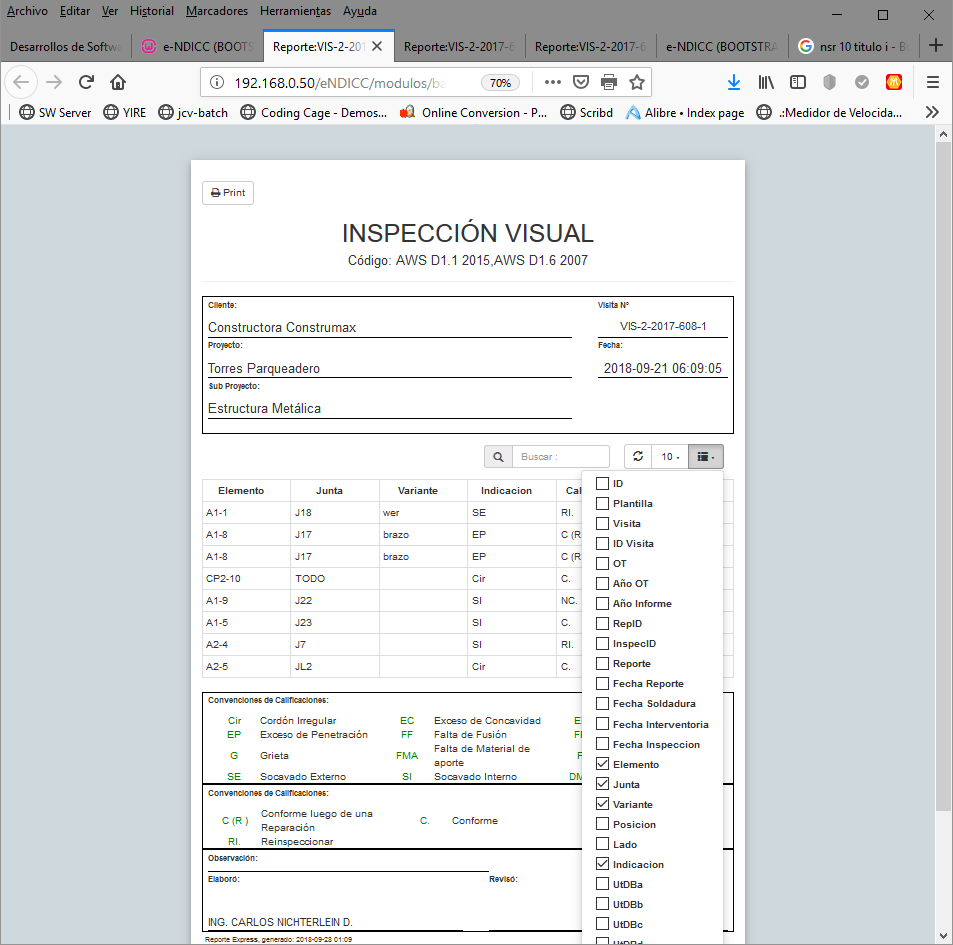Enable the Fecha Reporte column checkbox
953x945 pixels.
[x=602, y=684]
